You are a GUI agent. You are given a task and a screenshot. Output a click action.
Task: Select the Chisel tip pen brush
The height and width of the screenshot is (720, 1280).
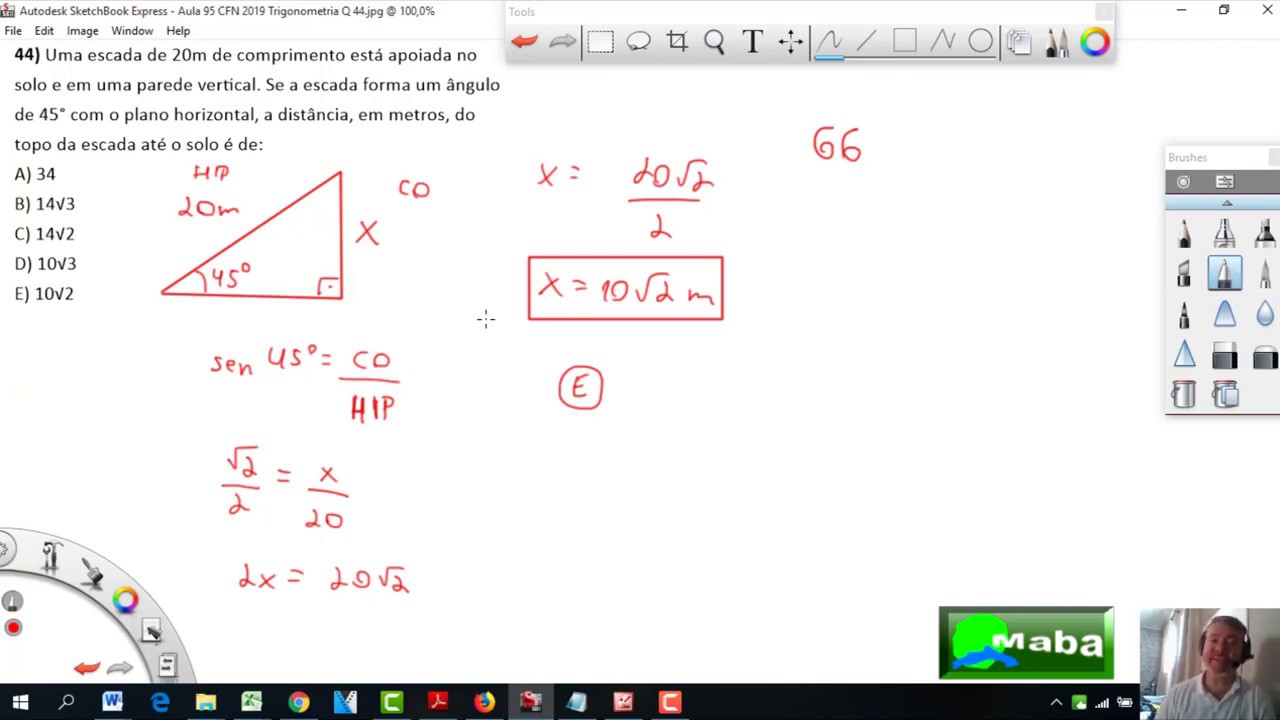point(1184,273)
